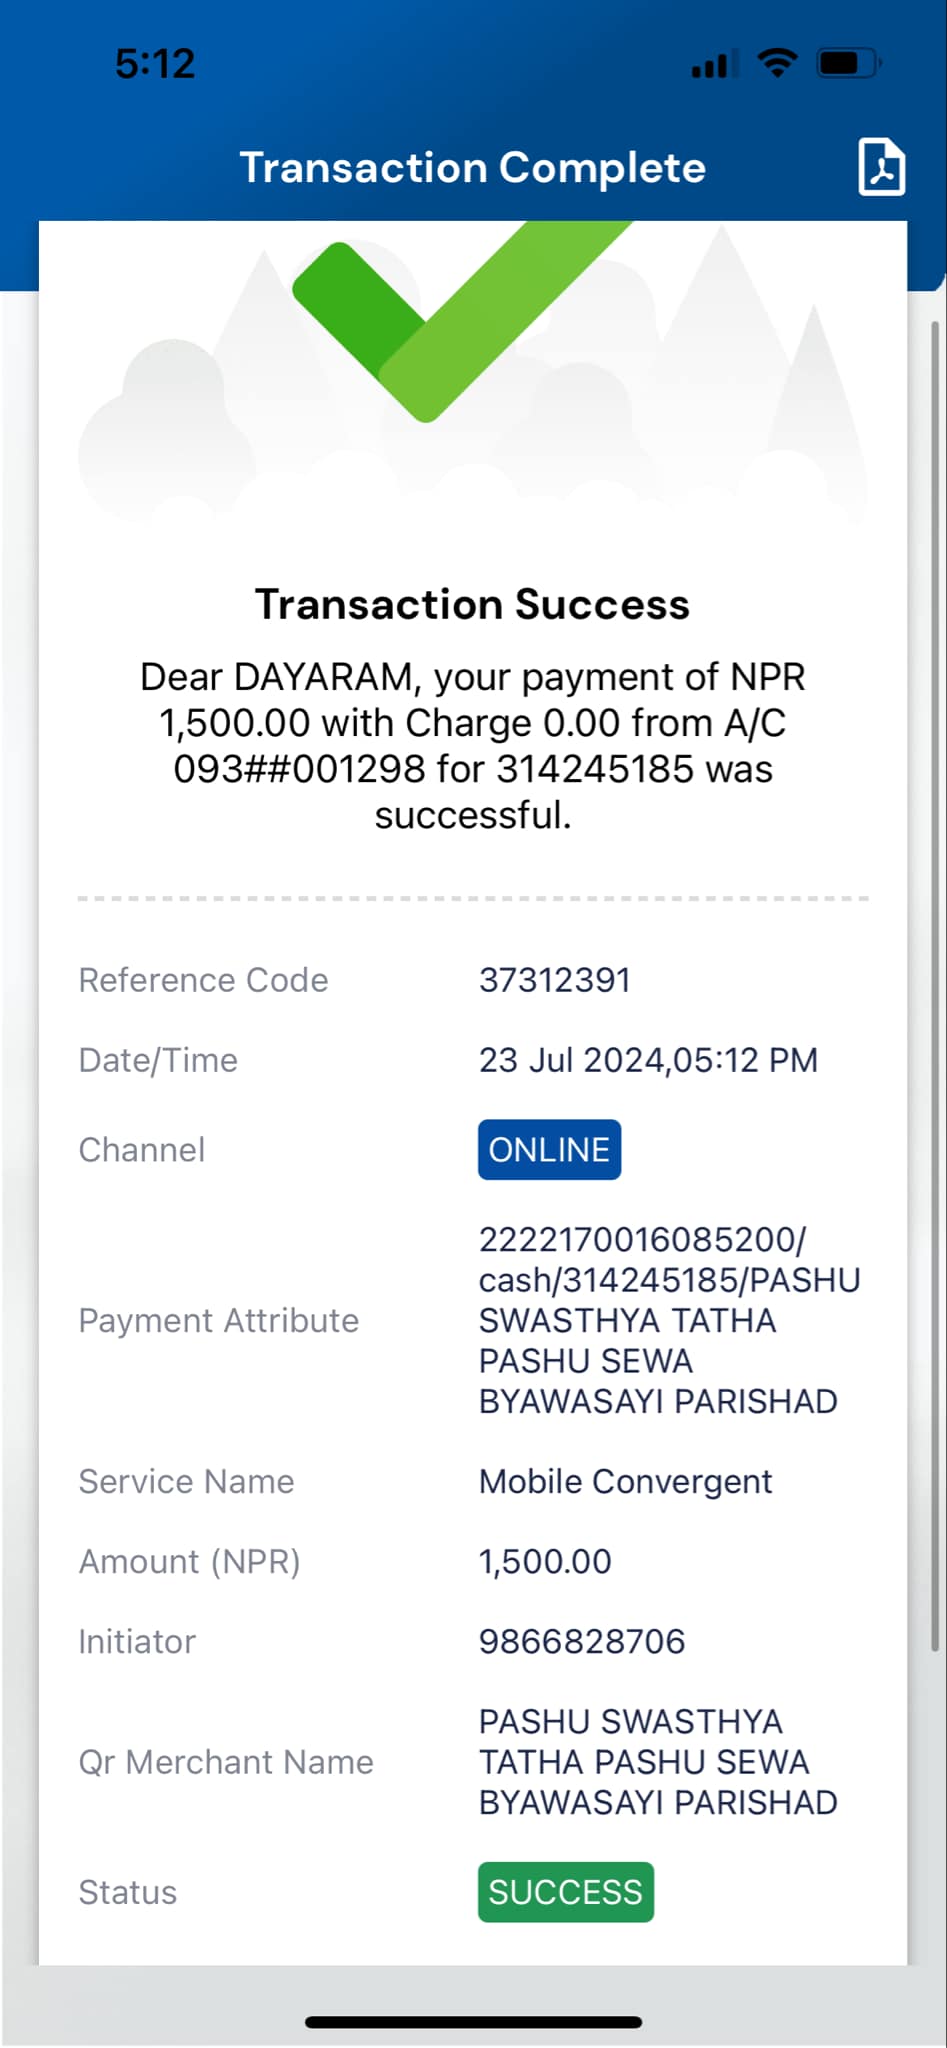Tap the Mobile Convergent service name
The height and width of the screenshot is (2048, 947).
[x=626, y=1482]
